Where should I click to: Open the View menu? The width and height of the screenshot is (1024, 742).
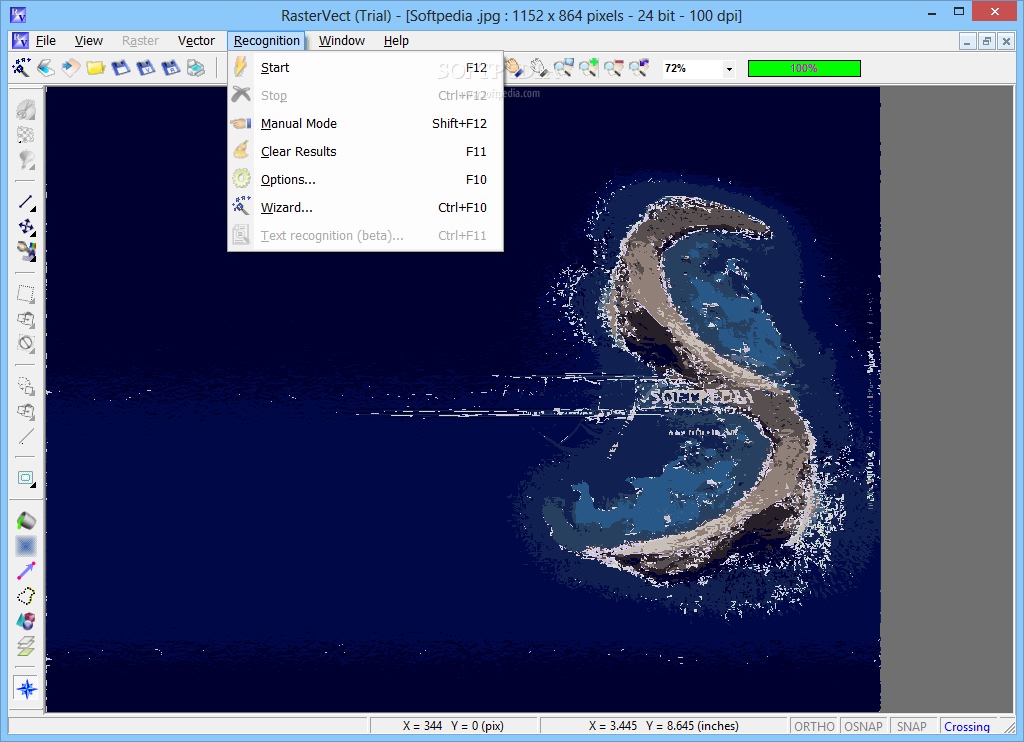(88, 40)
